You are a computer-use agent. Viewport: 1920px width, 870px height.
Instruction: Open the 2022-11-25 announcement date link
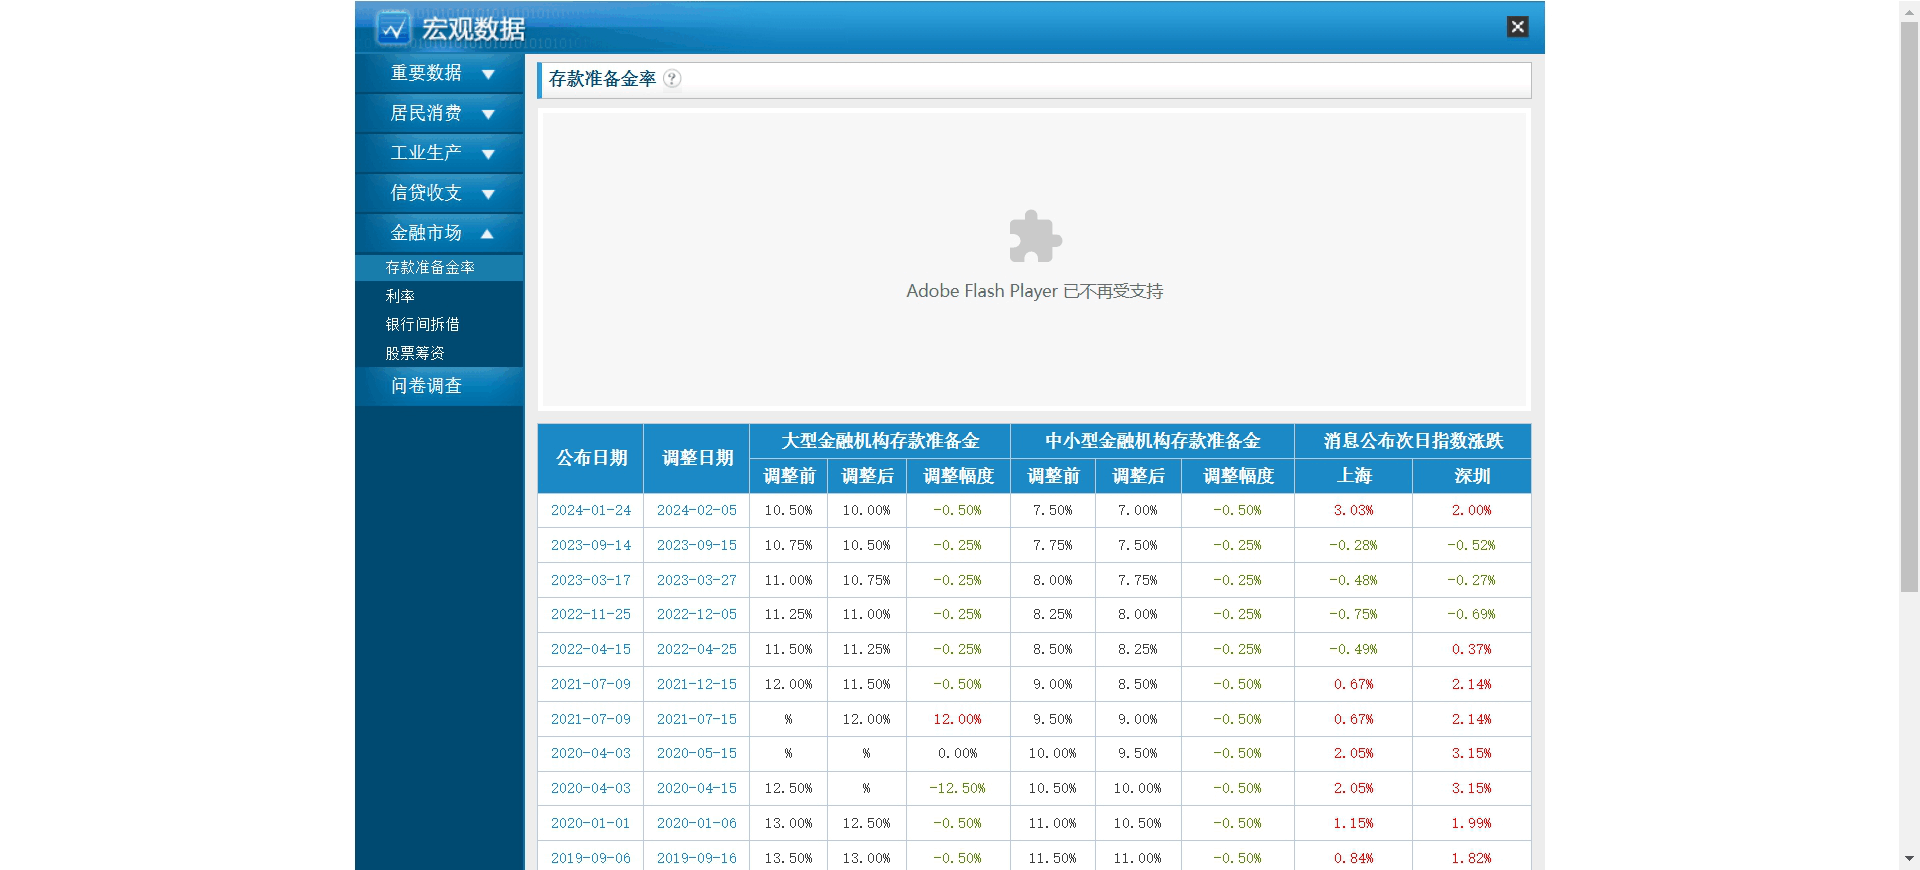pyautogui.click(x=591, y=614)
